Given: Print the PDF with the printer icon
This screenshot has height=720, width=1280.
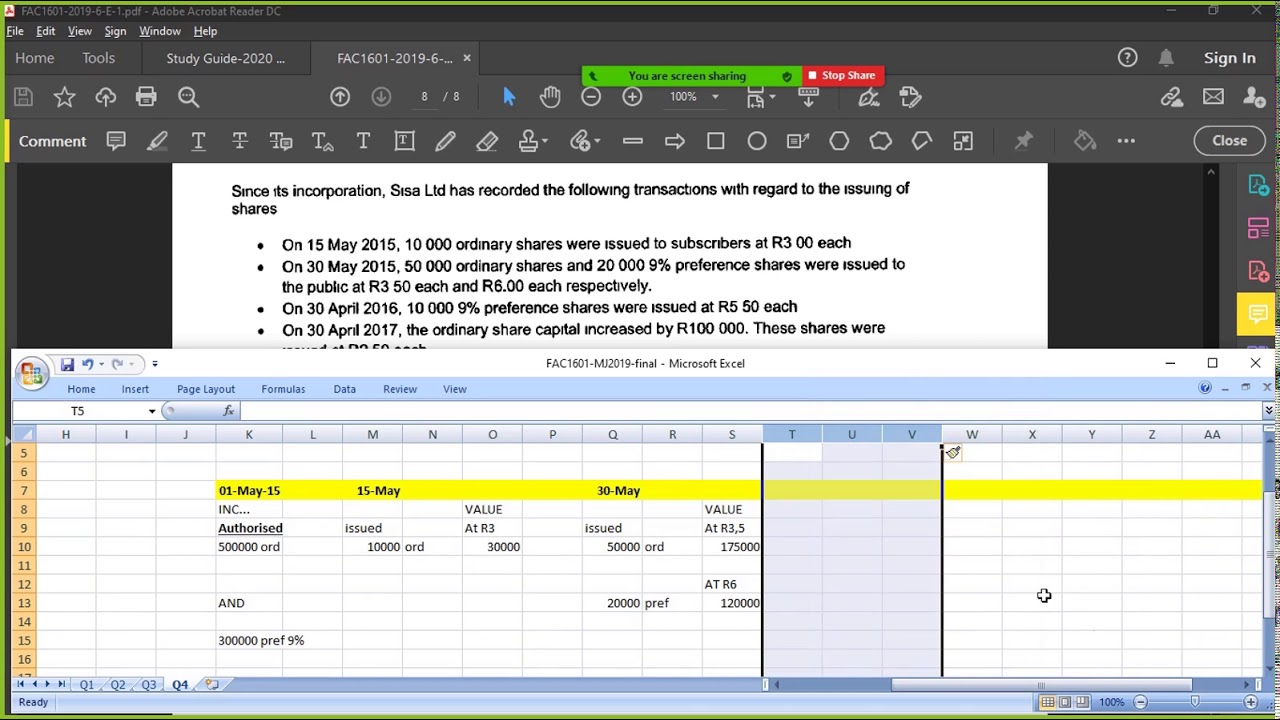Looking at the screenshot, I should pyautogui.click(x=146, y=97).
